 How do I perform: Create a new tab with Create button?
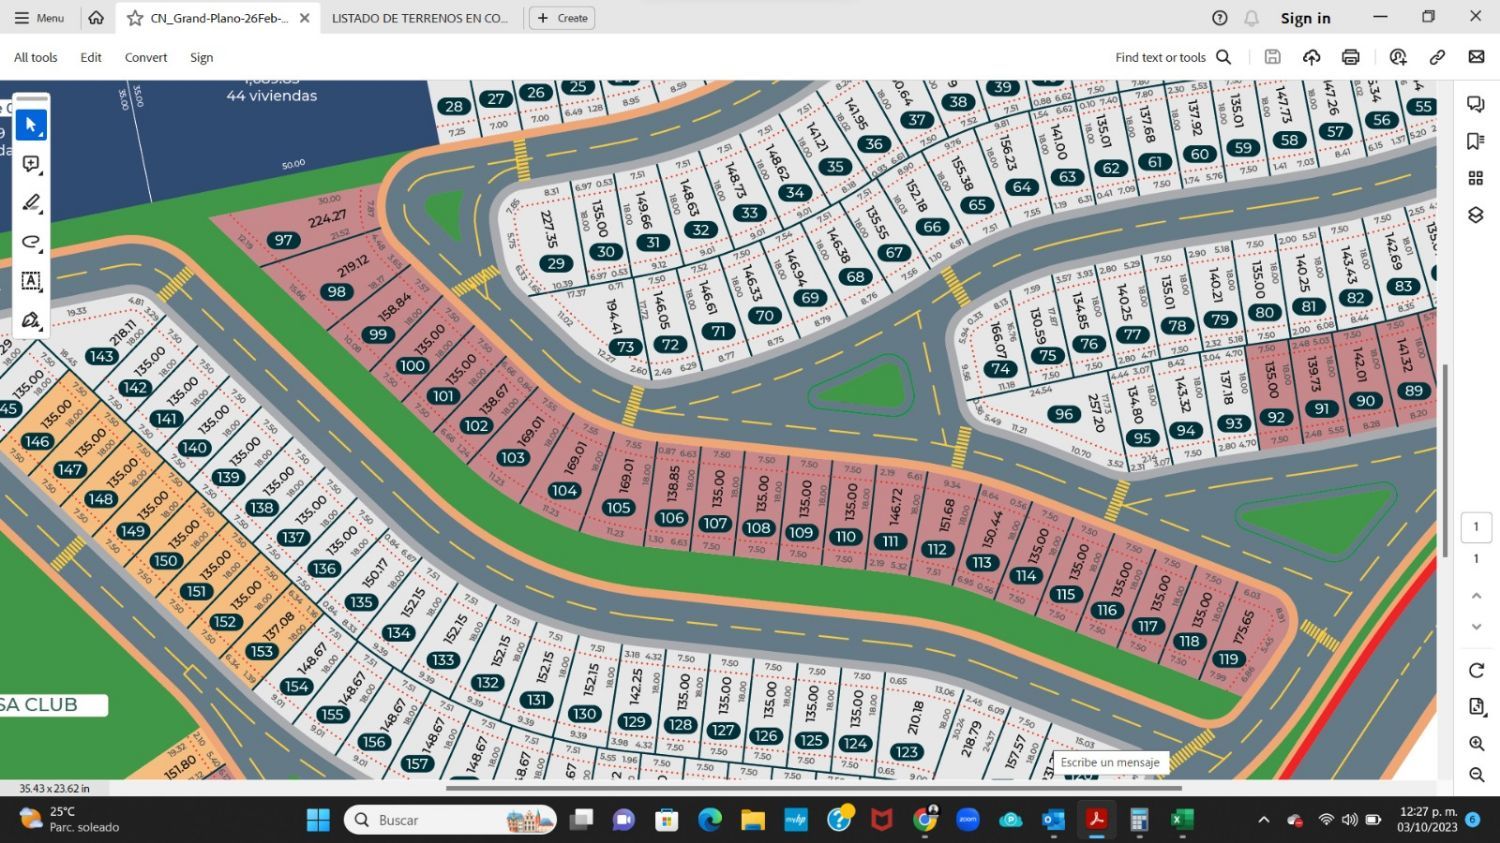click(x=562, y=18)
